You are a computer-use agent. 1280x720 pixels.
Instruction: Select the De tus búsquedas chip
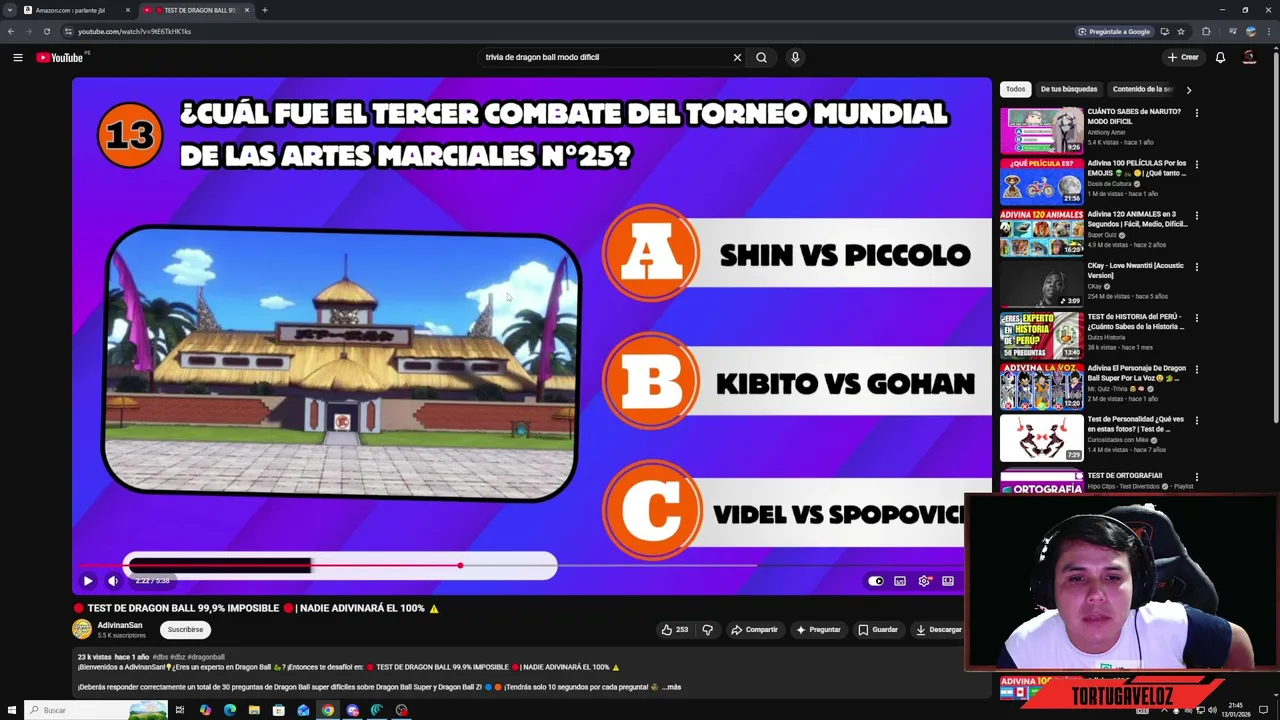pos(1069,89)
